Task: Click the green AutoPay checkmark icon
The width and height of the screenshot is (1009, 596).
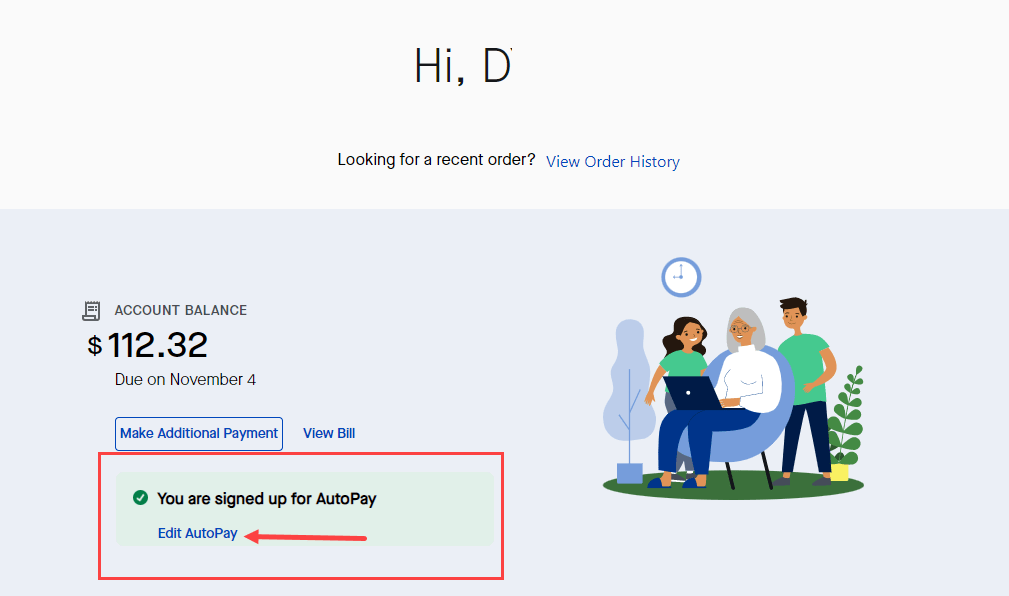Action: coord(140,498)
